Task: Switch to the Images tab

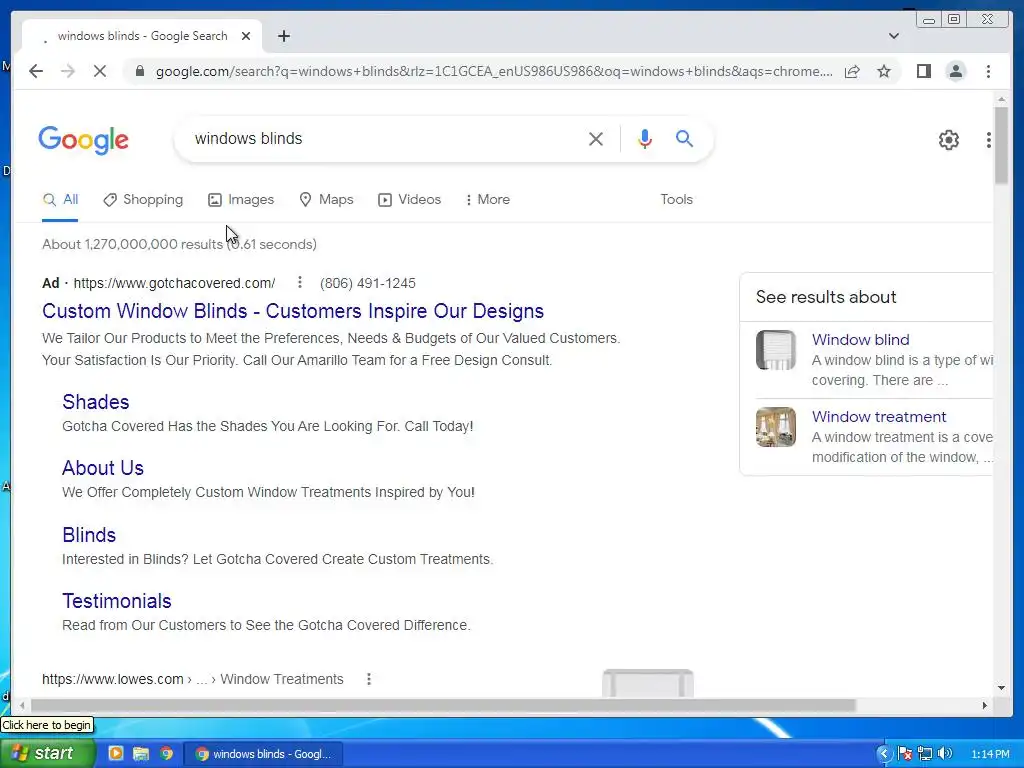Action: (x=241, y=200)
